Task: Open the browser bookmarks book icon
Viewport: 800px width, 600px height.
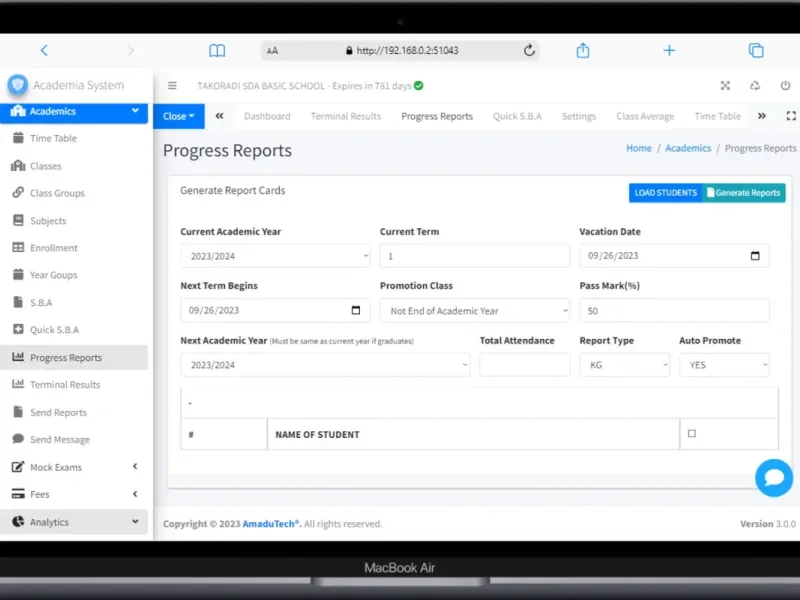Action: pyautogui.click(x=217, y=51)
